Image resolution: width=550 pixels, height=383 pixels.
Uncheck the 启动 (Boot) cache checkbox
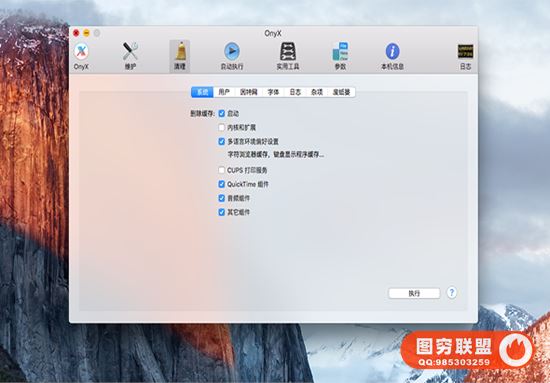point(221,114)
